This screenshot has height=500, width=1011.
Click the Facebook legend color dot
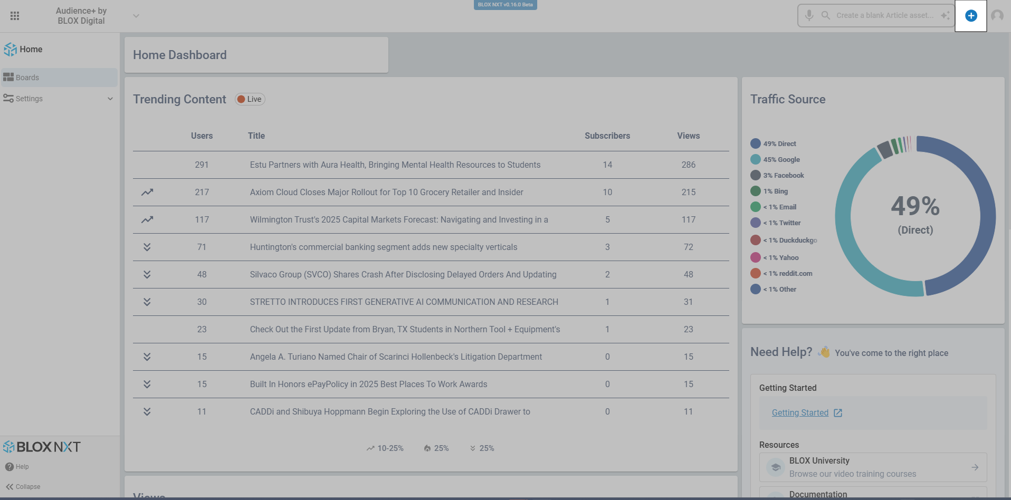[756, 176]
